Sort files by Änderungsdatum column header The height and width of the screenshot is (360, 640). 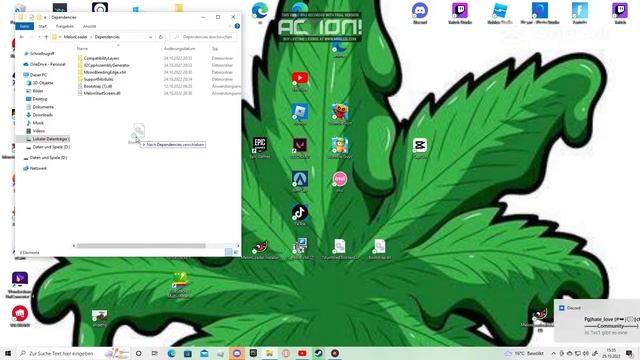coord(180,49)
